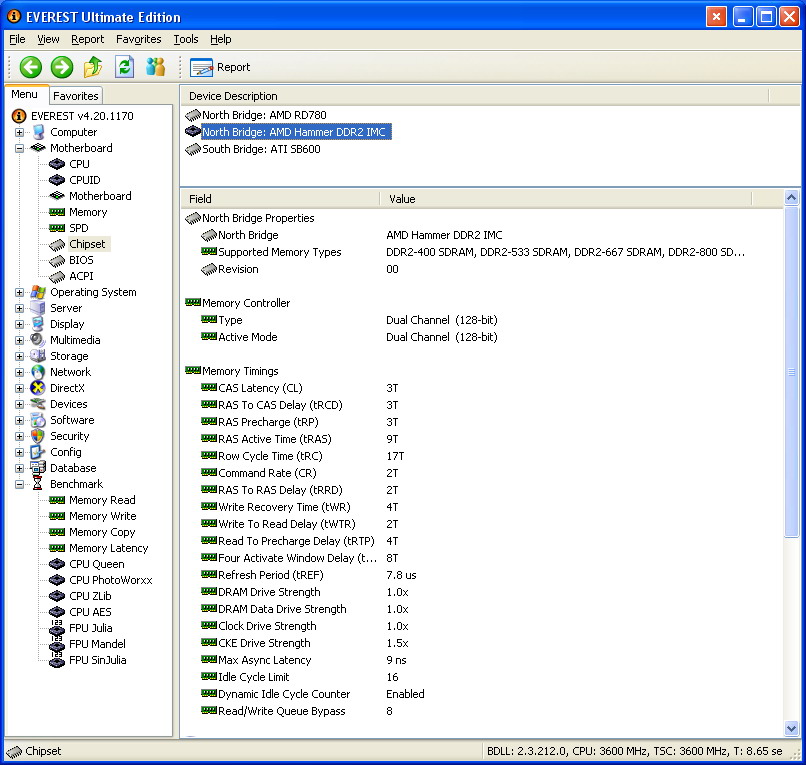Click the Chipset chip icon in tree
The image size is (806, 765).
[x=57, y=245]
